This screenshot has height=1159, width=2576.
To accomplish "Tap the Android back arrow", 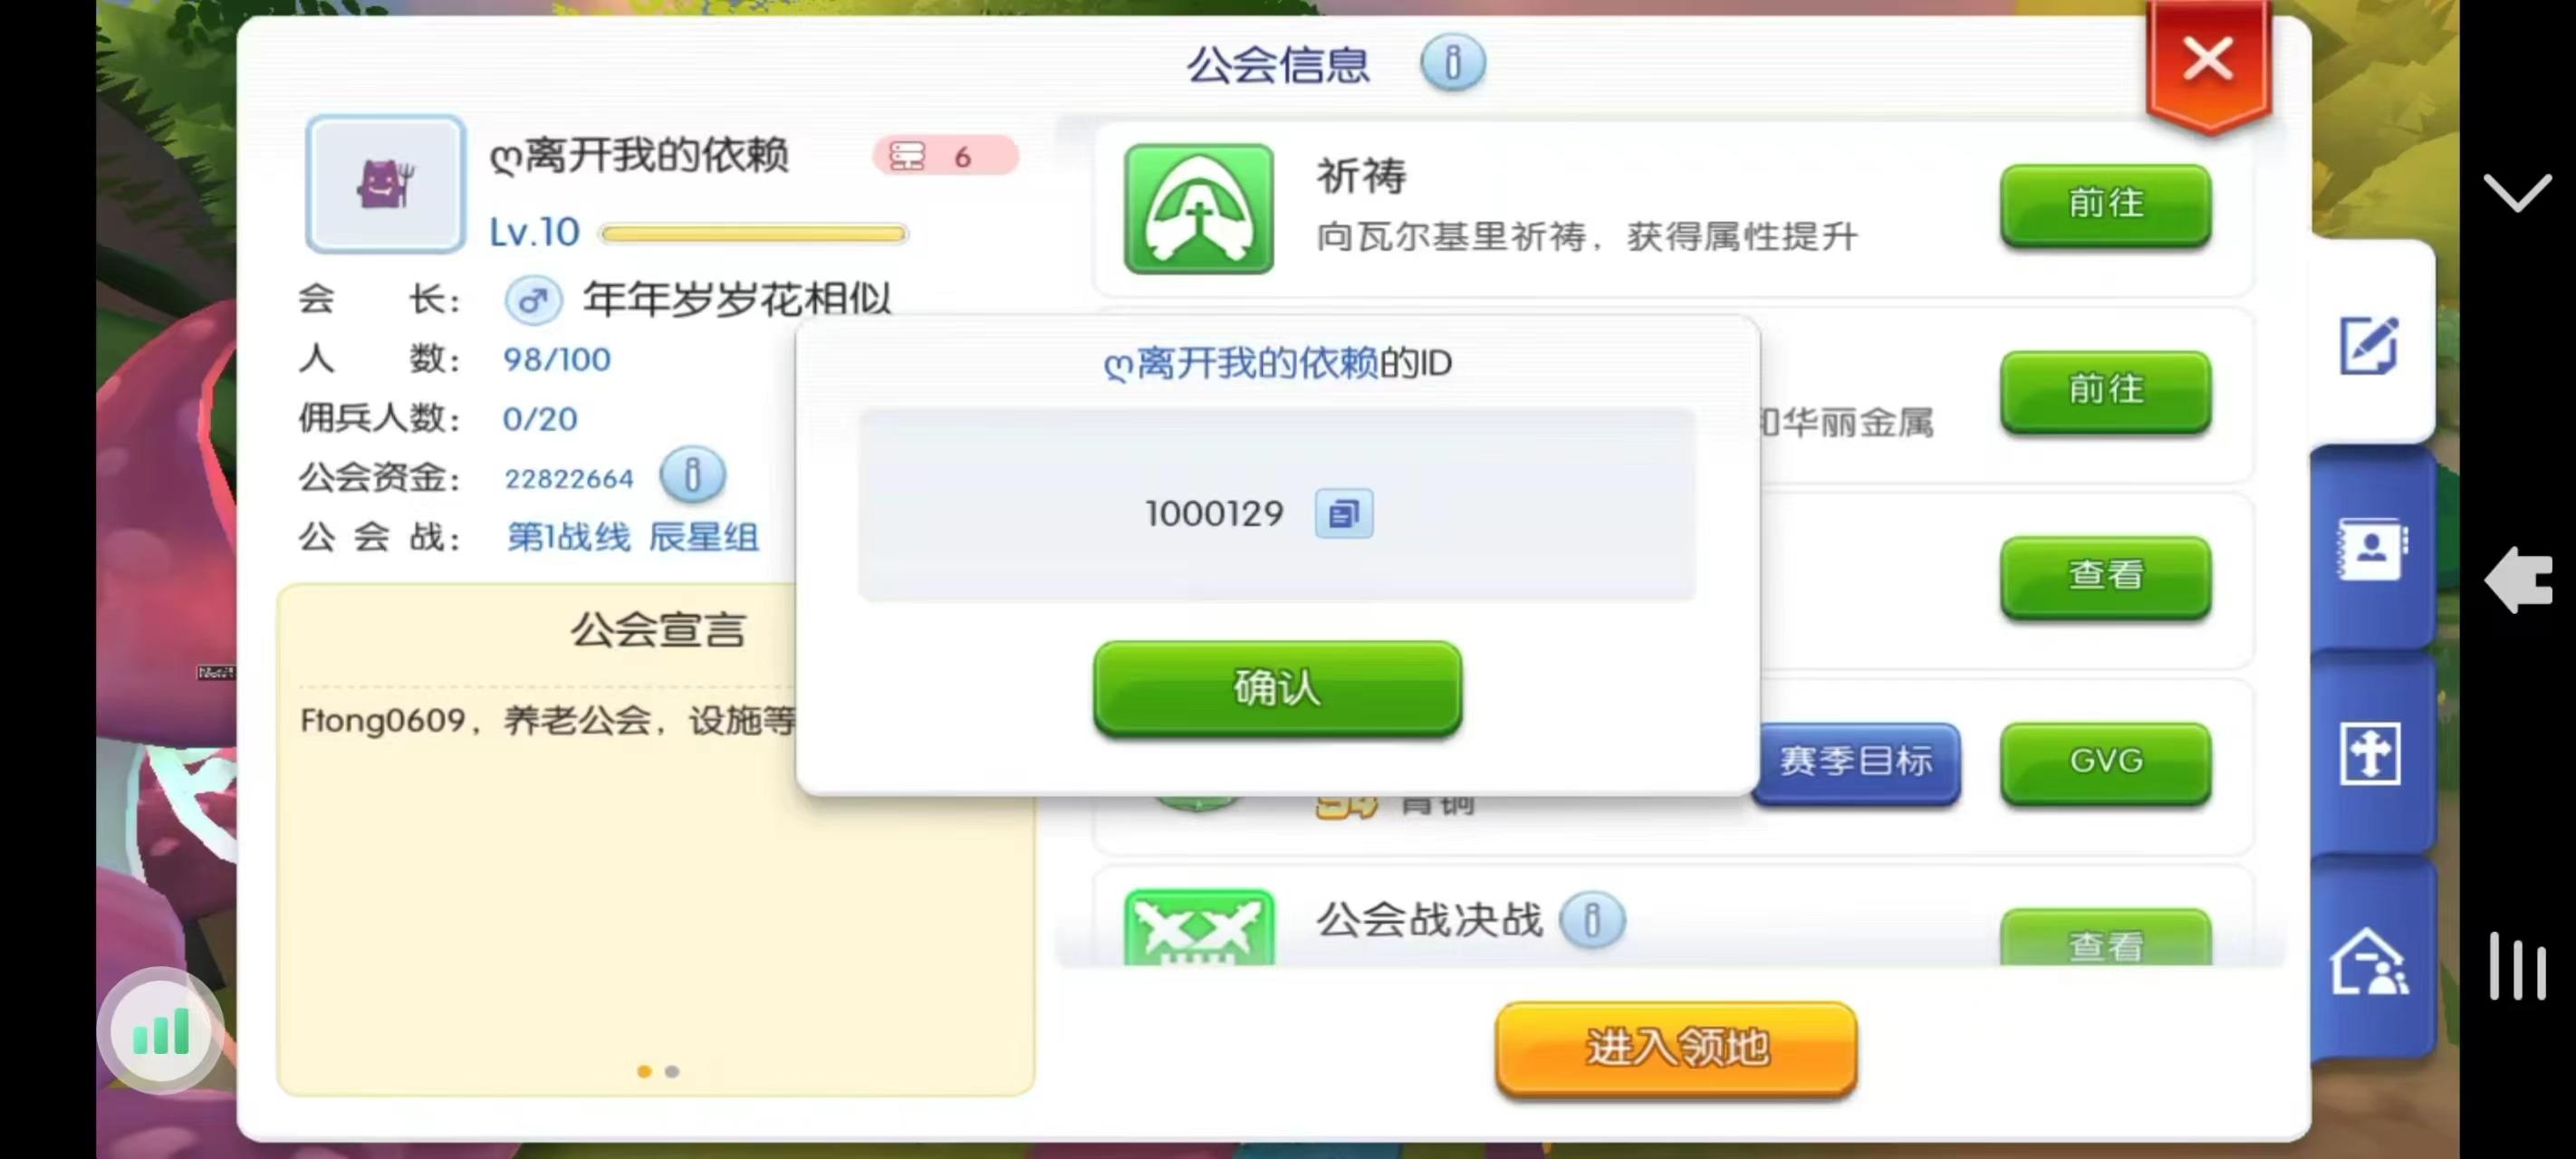I will coord(2519,579).
